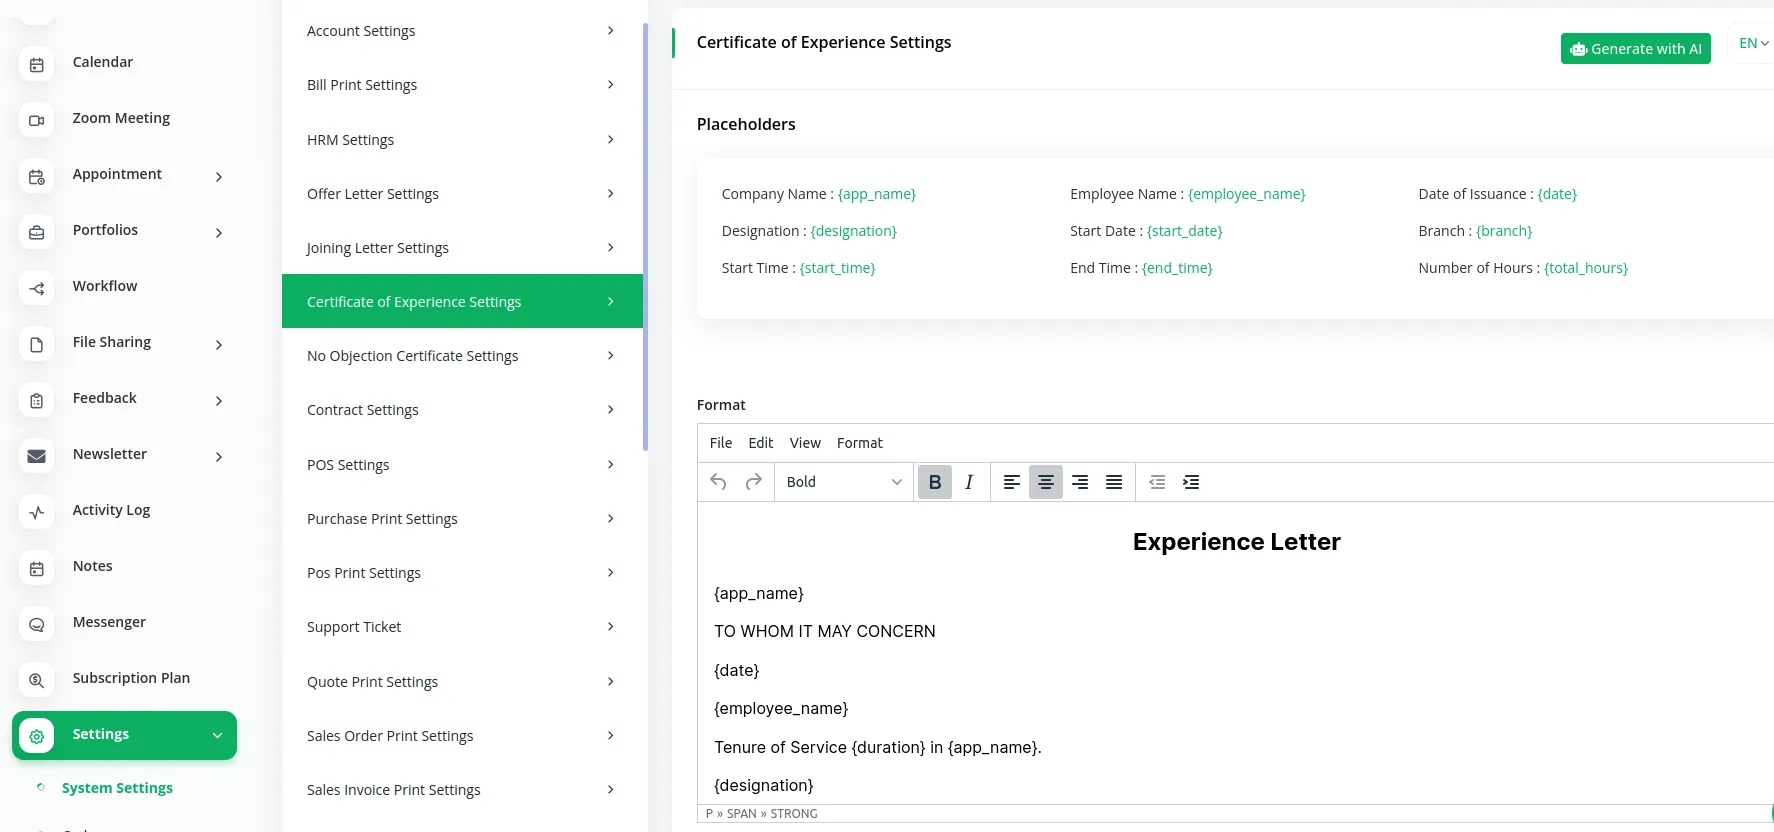1774x832 pixels.
Task: Open the EN language dropdown
Action: click(1753, 43)
